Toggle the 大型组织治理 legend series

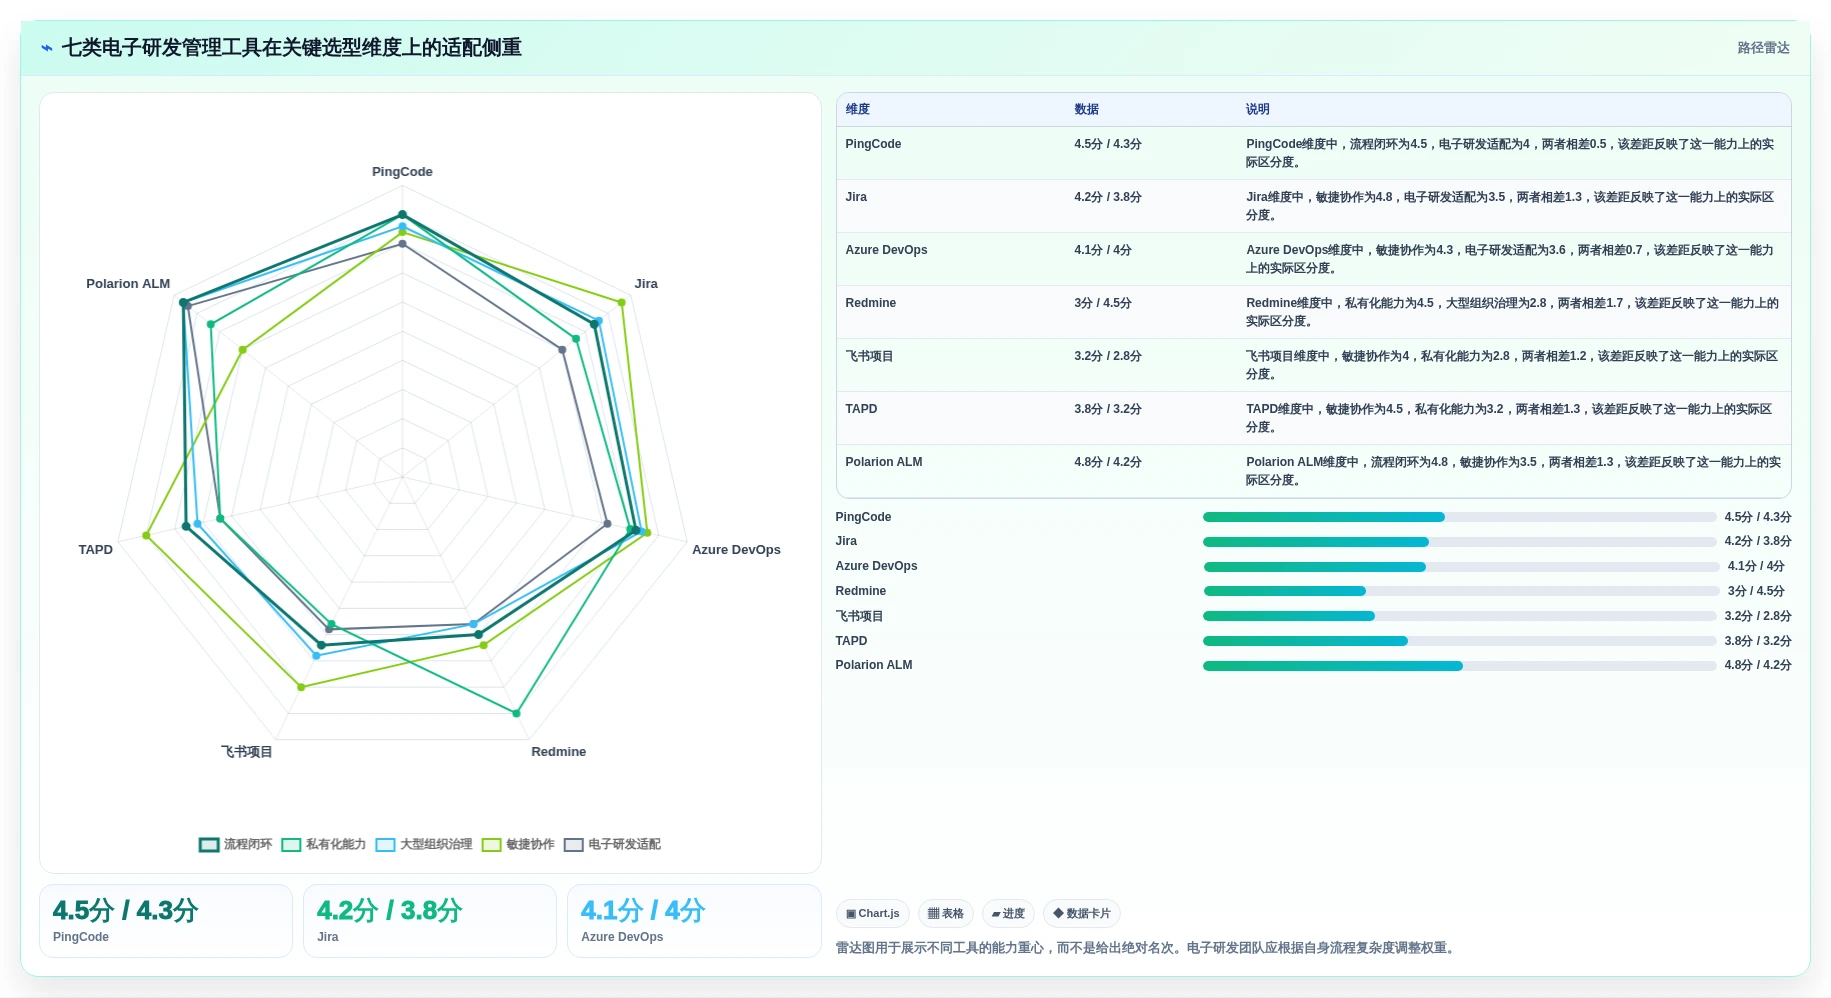(423, 844)
